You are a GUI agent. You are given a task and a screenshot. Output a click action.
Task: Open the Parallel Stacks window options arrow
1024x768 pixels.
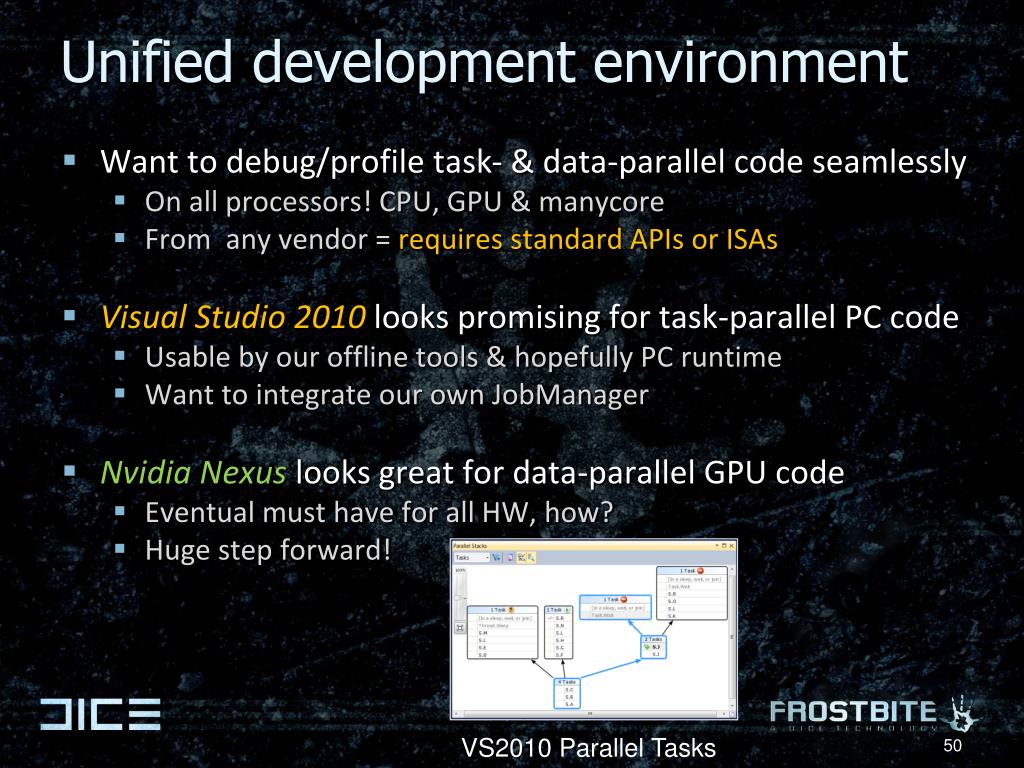click(x=716, y=545)
